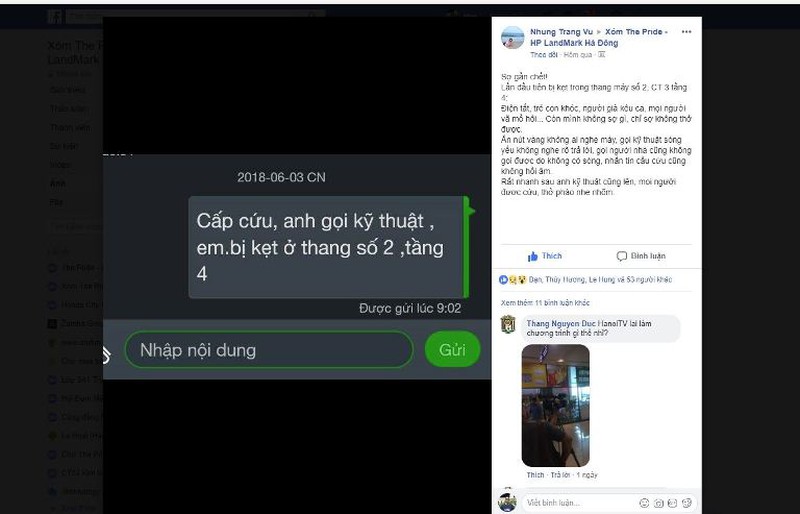This screenshot has height=514, width=800.
Task: Click Nhung Trang Vu's profile picture
Action: point(512,38)
